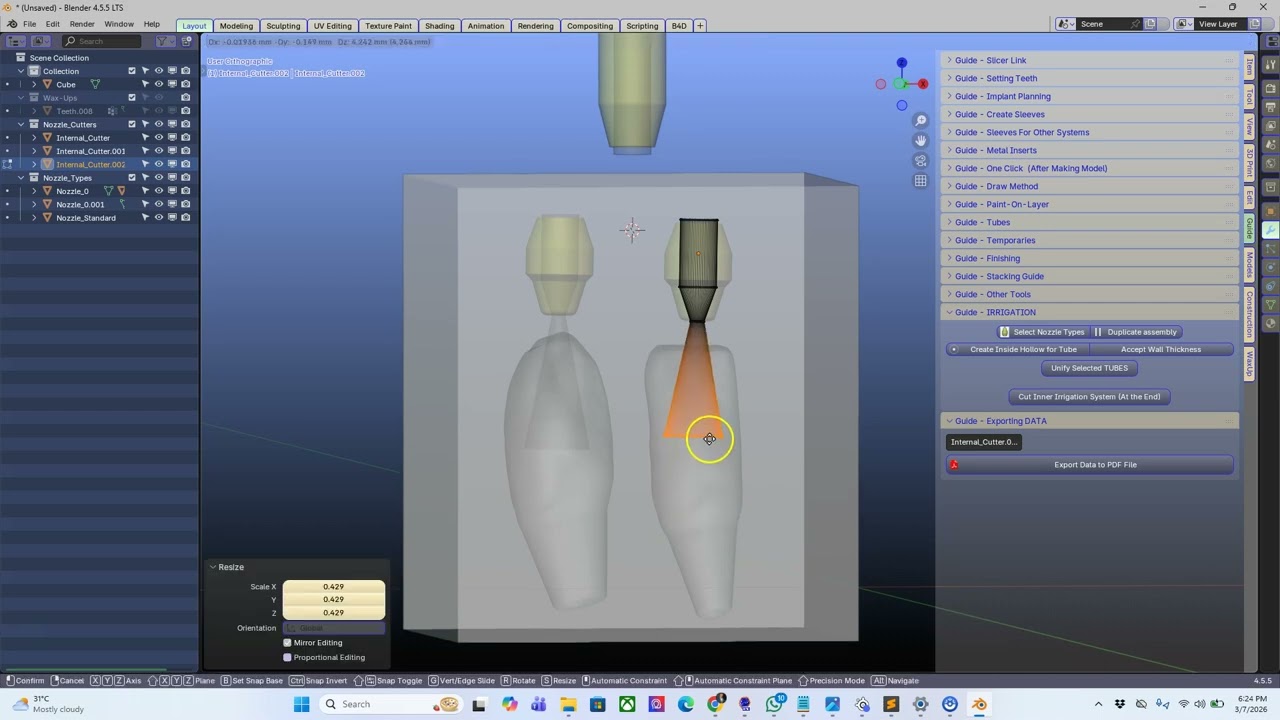Toggle the camera view viewport gizmo
This screenshot has width=1280, height=720.
(x=921, y=161)
